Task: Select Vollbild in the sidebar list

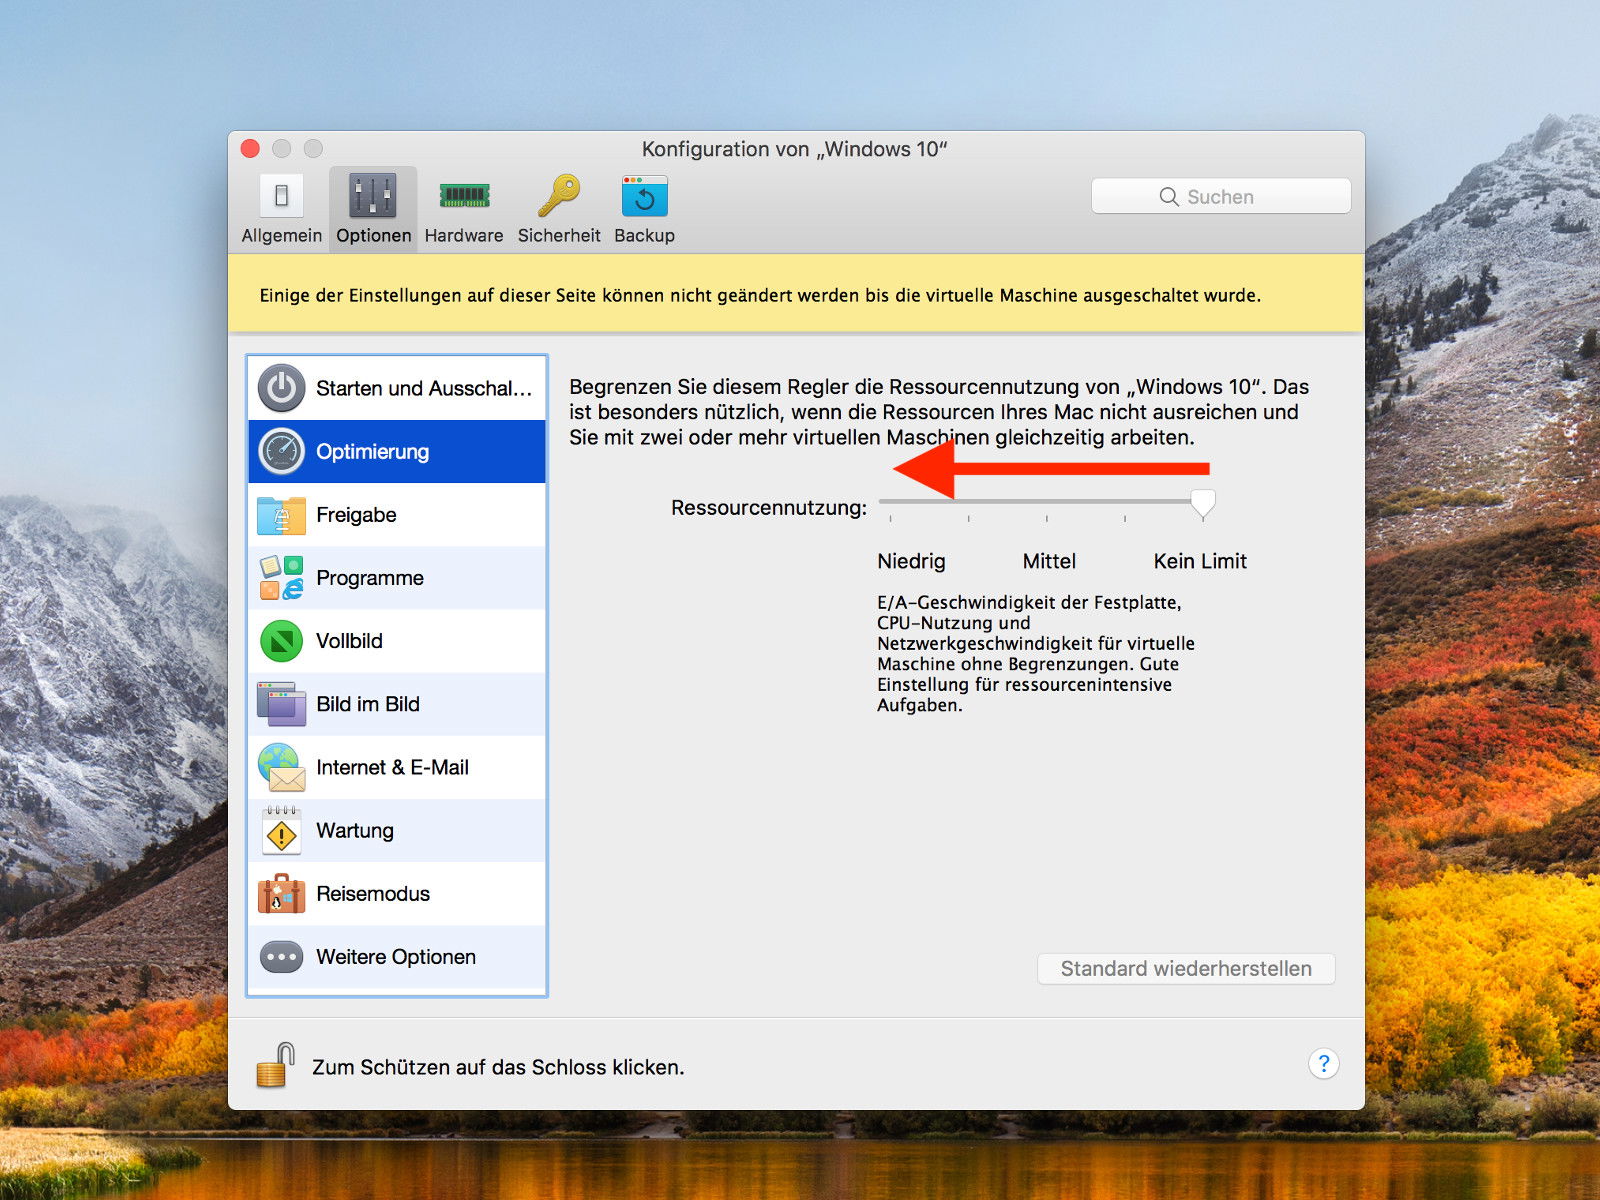Action: coord(397,641)
